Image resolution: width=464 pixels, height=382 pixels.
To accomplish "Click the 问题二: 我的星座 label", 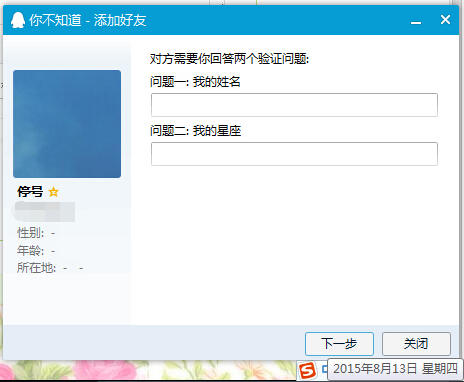I will coord(195,131).
